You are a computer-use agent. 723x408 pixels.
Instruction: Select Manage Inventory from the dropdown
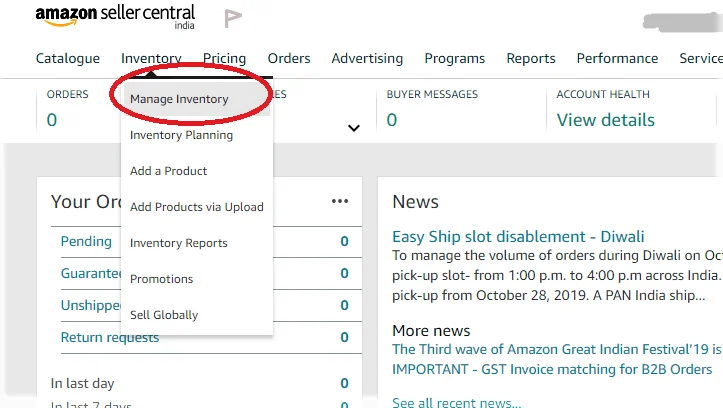click(179, 99)
